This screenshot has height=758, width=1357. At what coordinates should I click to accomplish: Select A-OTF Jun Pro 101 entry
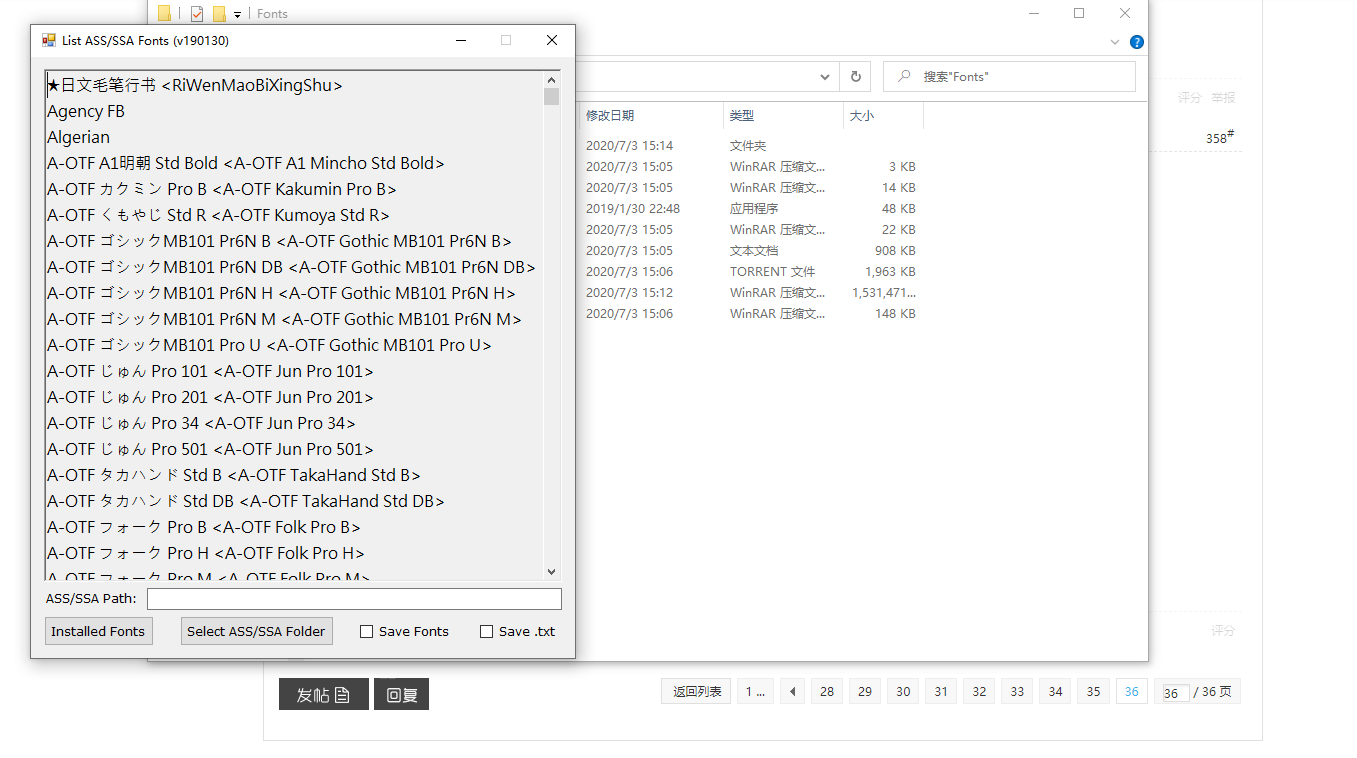(x=210, y=371)
